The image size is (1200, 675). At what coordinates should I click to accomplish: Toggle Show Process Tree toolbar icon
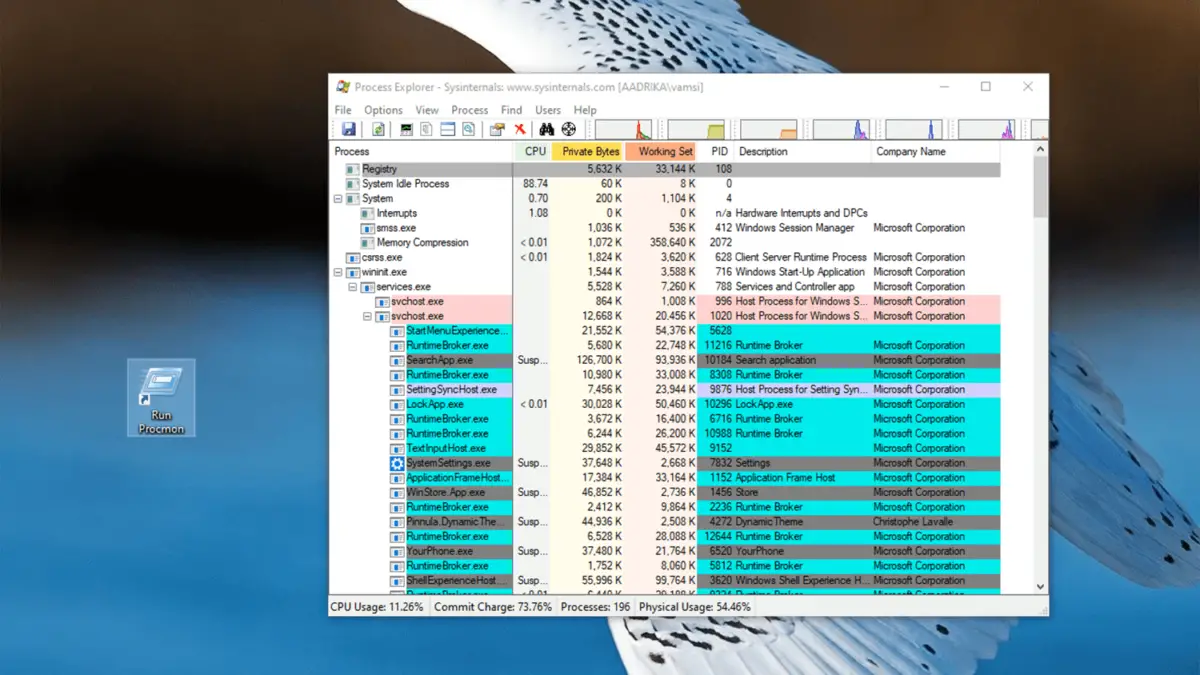click(426, 129)
